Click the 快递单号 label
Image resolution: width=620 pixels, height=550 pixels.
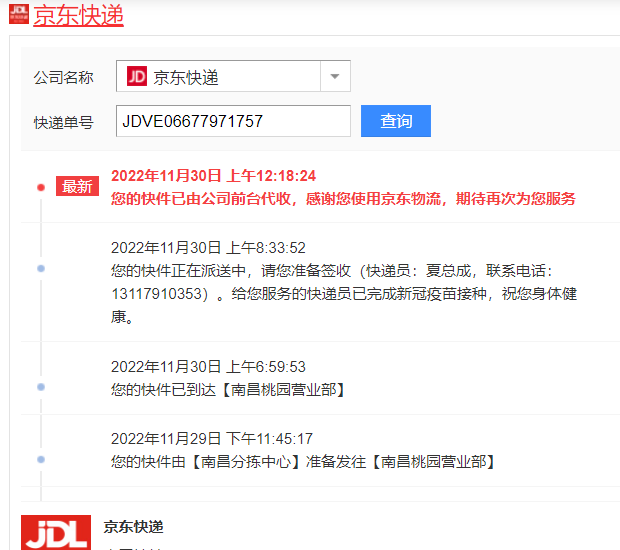tap(64, 123)
